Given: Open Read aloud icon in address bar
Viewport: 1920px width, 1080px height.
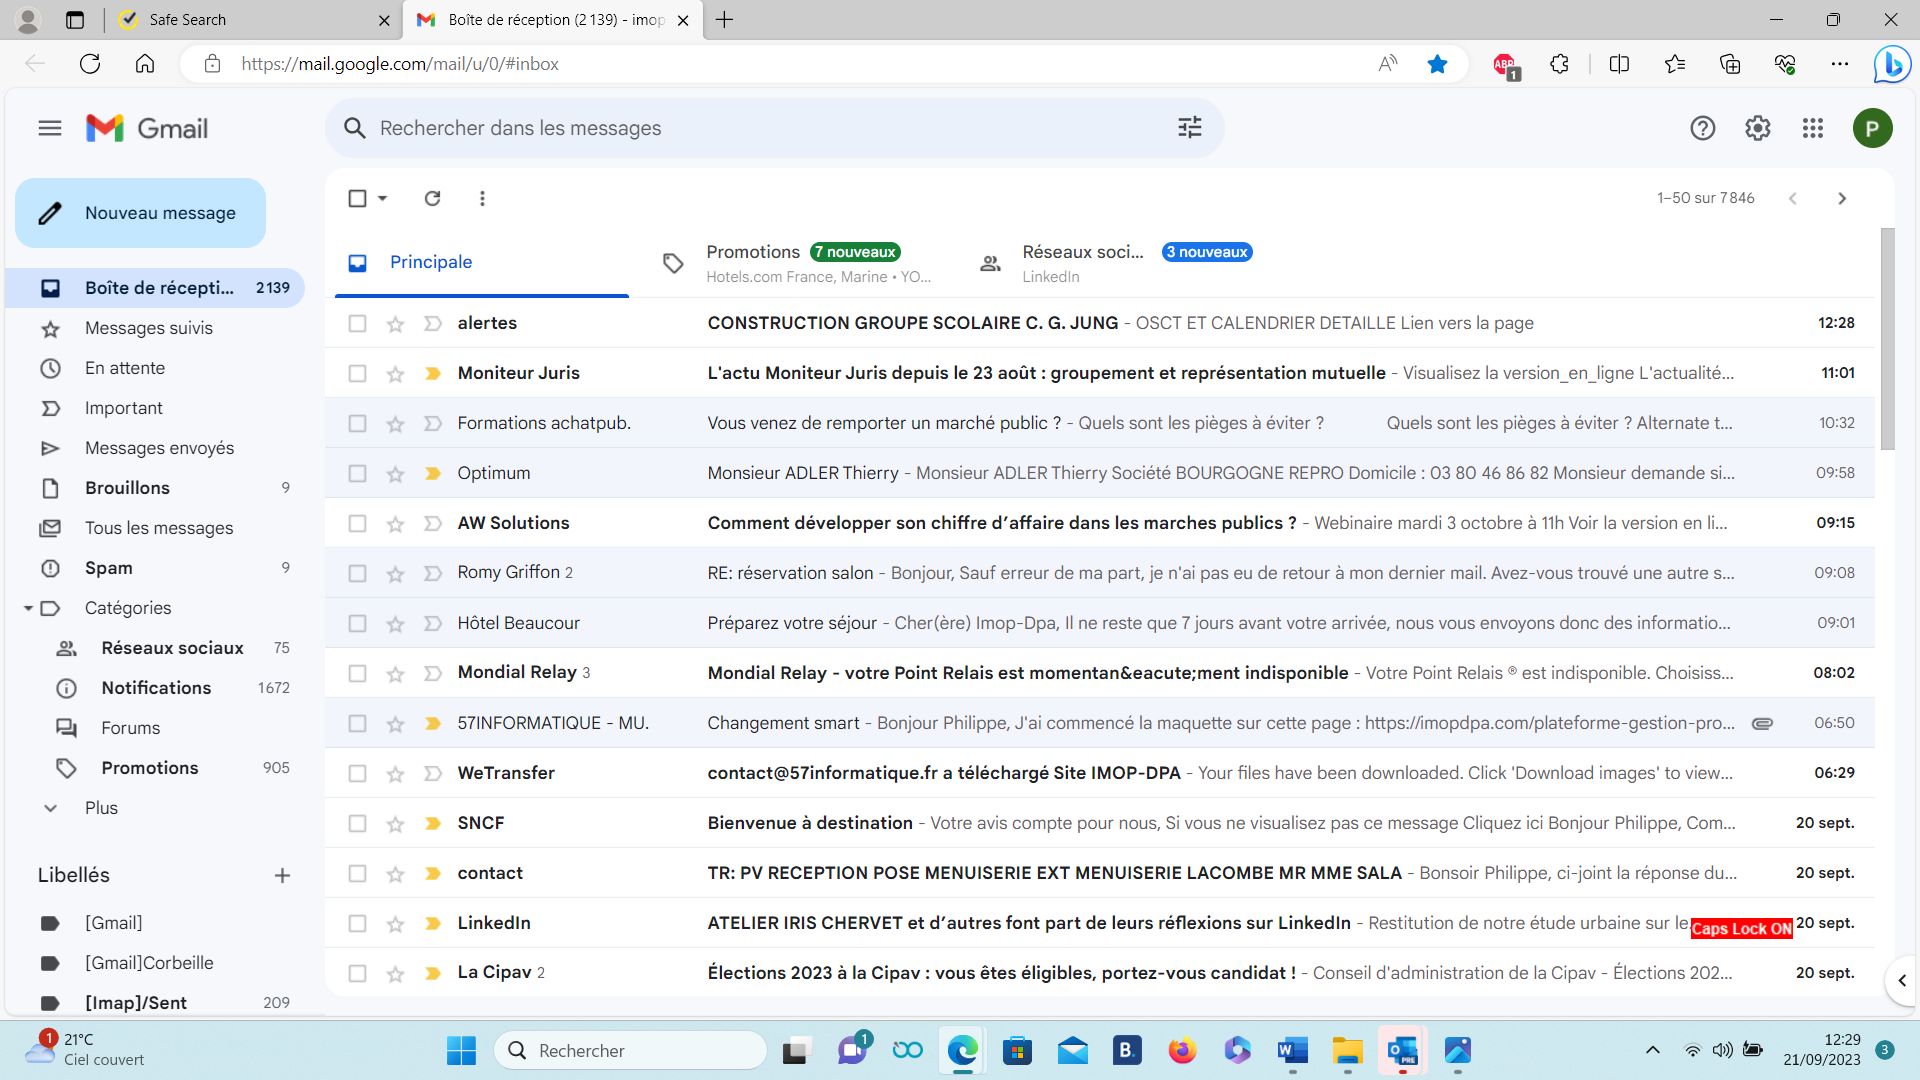Looking at the screenshot, I should pos(1387,64).
